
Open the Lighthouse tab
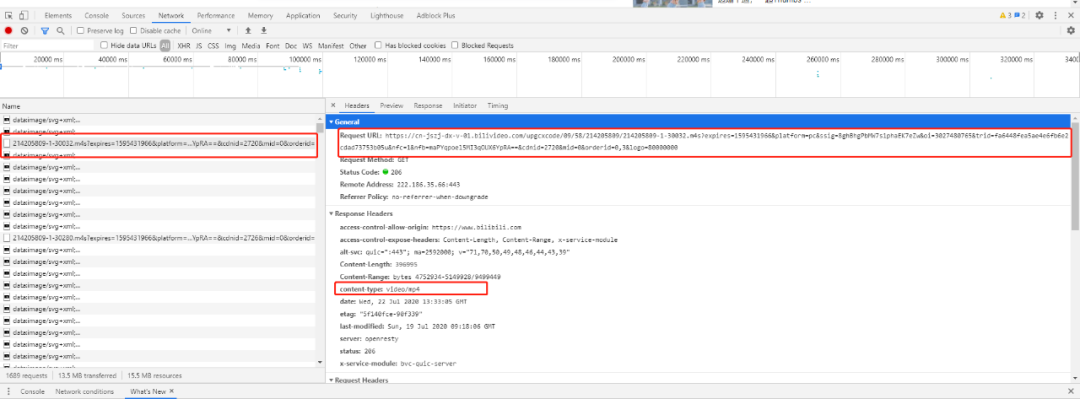(386, 15)
